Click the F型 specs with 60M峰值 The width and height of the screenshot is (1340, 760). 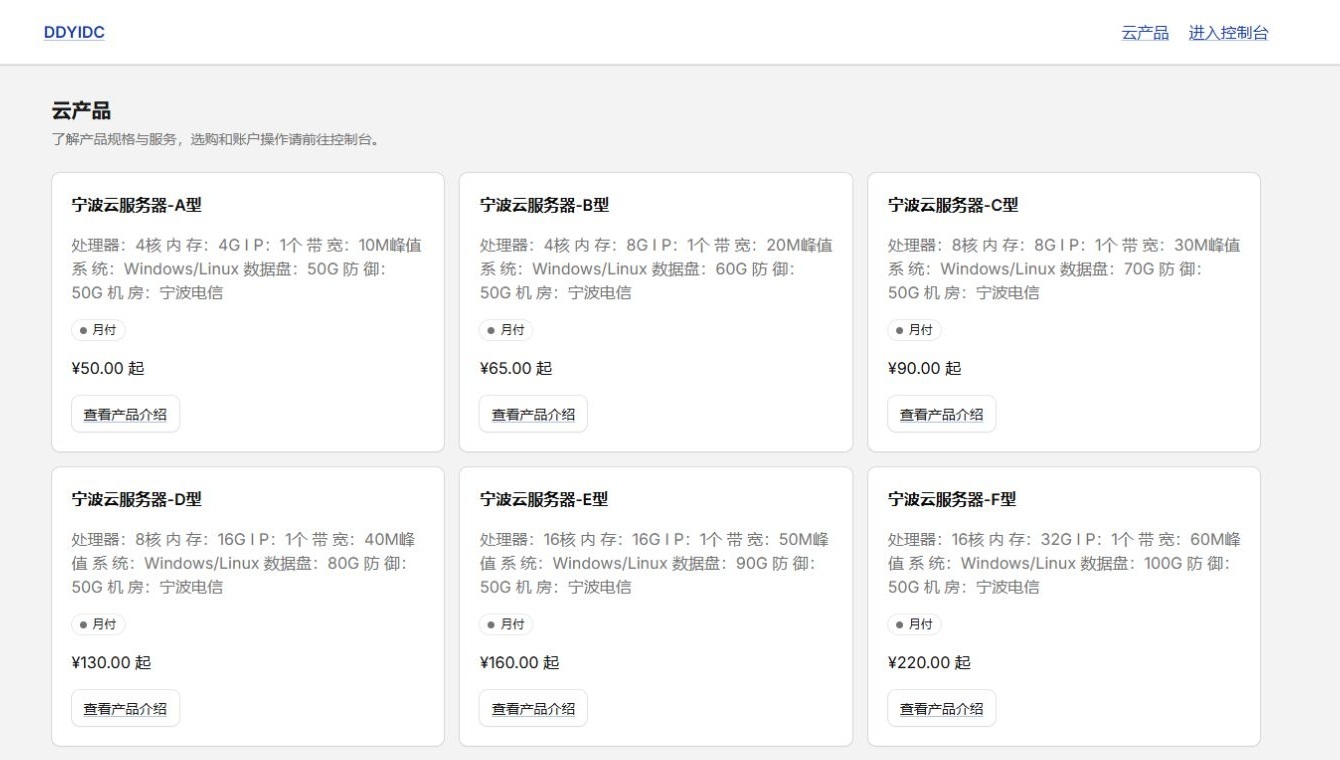(x=1064, y=563)
